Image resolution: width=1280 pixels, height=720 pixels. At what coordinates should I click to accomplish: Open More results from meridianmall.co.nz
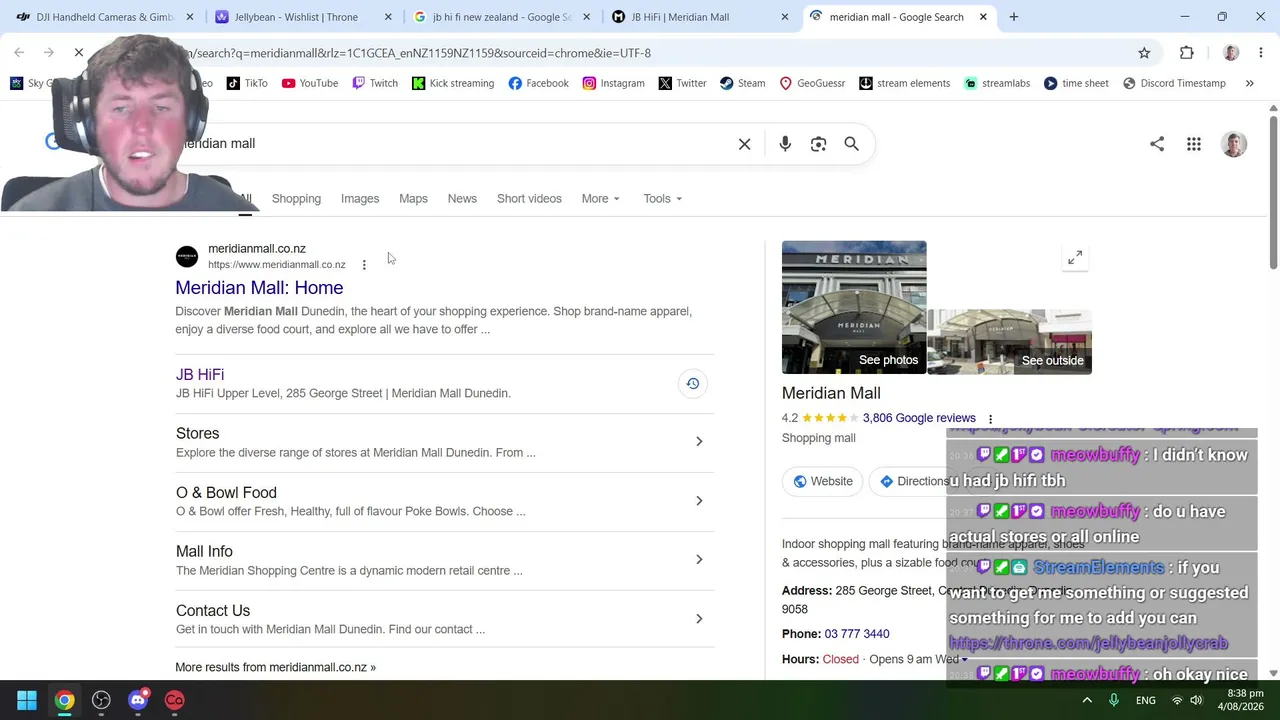(276, 668)
